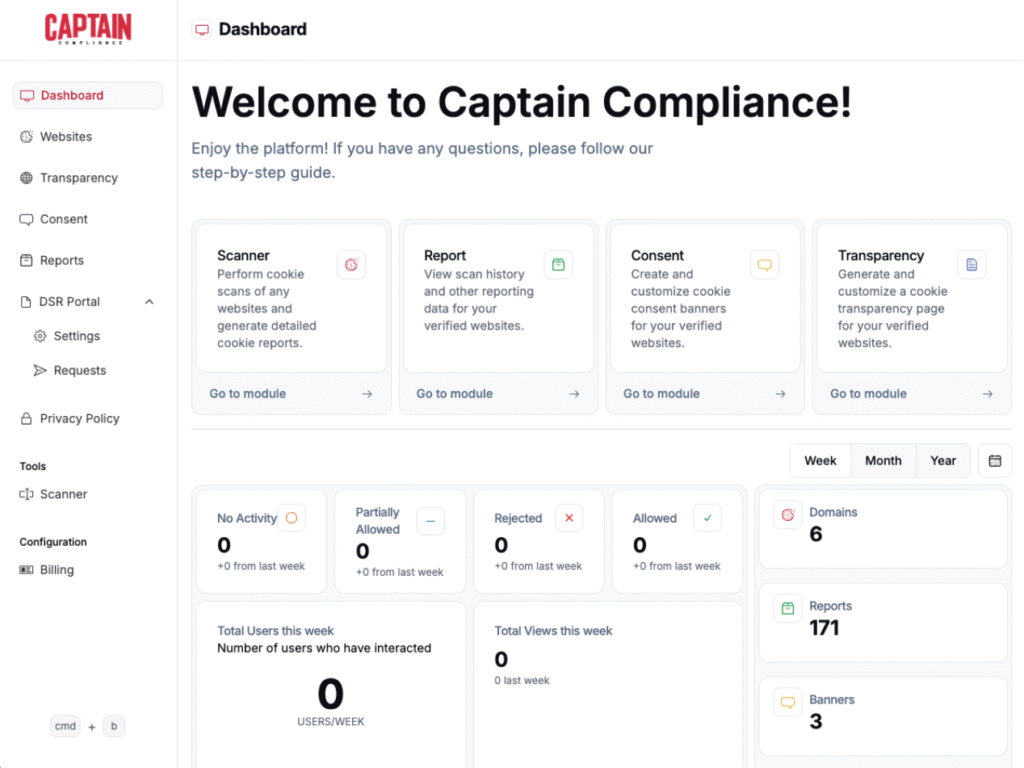Click the Transparency card arrow
The image size is (1024, 768).
(x=987, y=394)
